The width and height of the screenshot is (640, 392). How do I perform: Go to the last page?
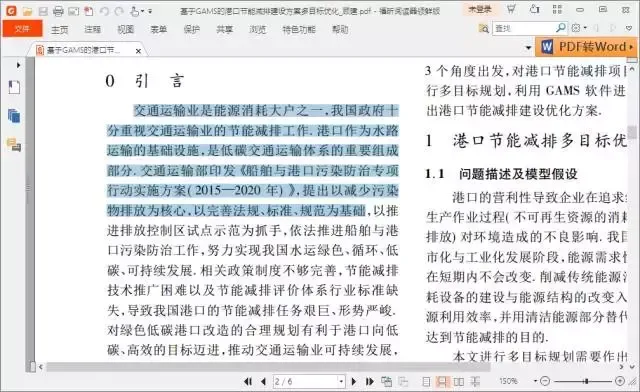pyautogui.click(x=369, y=381)
